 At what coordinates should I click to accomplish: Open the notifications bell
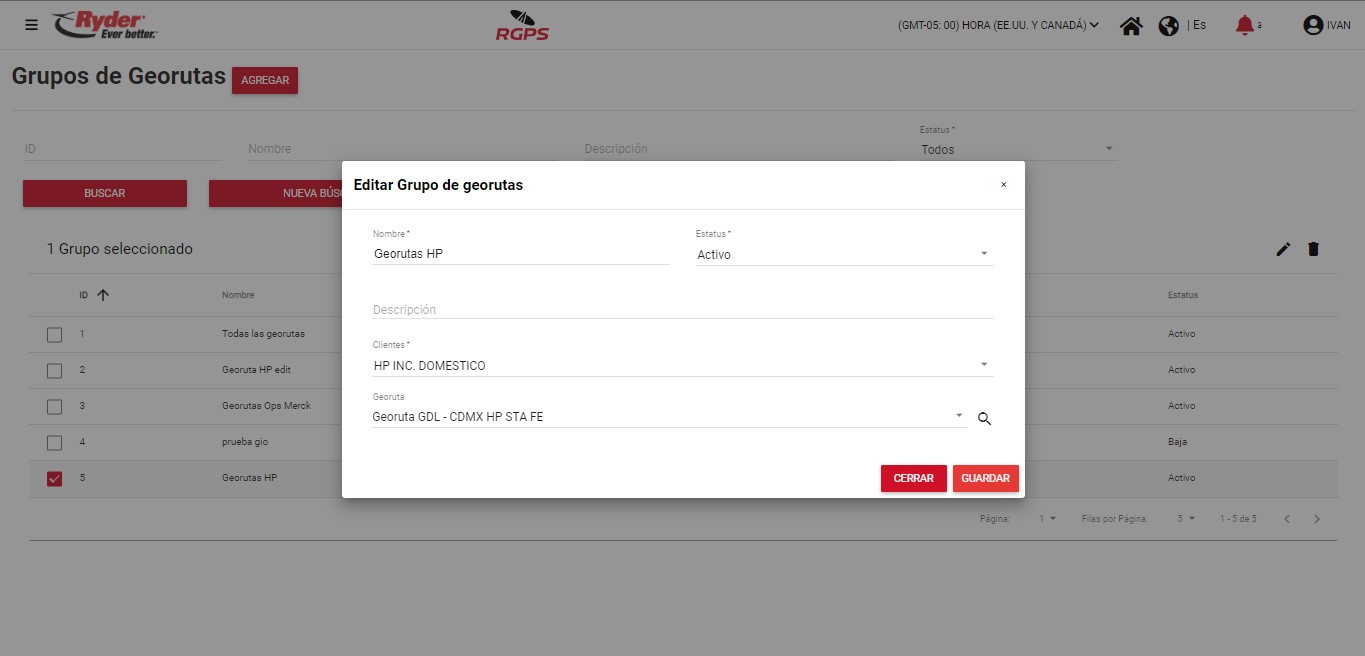[1244, 25]
